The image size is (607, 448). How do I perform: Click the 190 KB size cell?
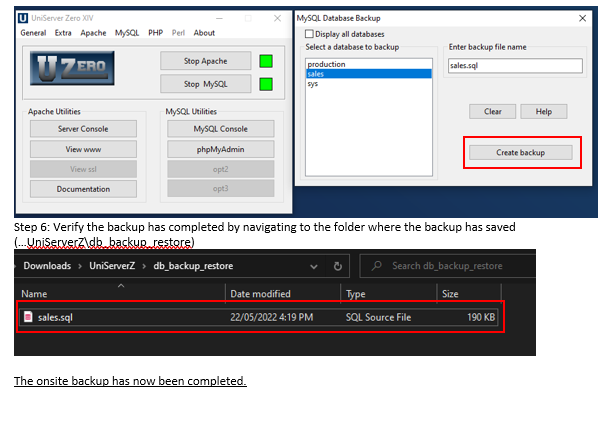click(x=481, y=317)
